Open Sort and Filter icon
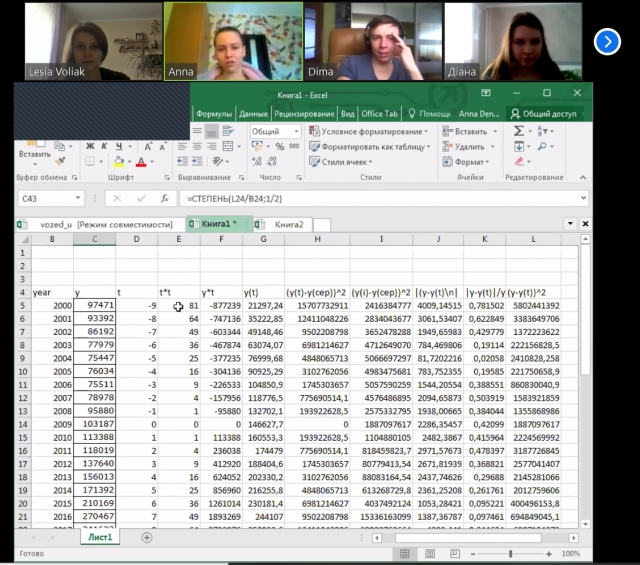This screenshot has width=640, height=565. (x=542, y=131)
